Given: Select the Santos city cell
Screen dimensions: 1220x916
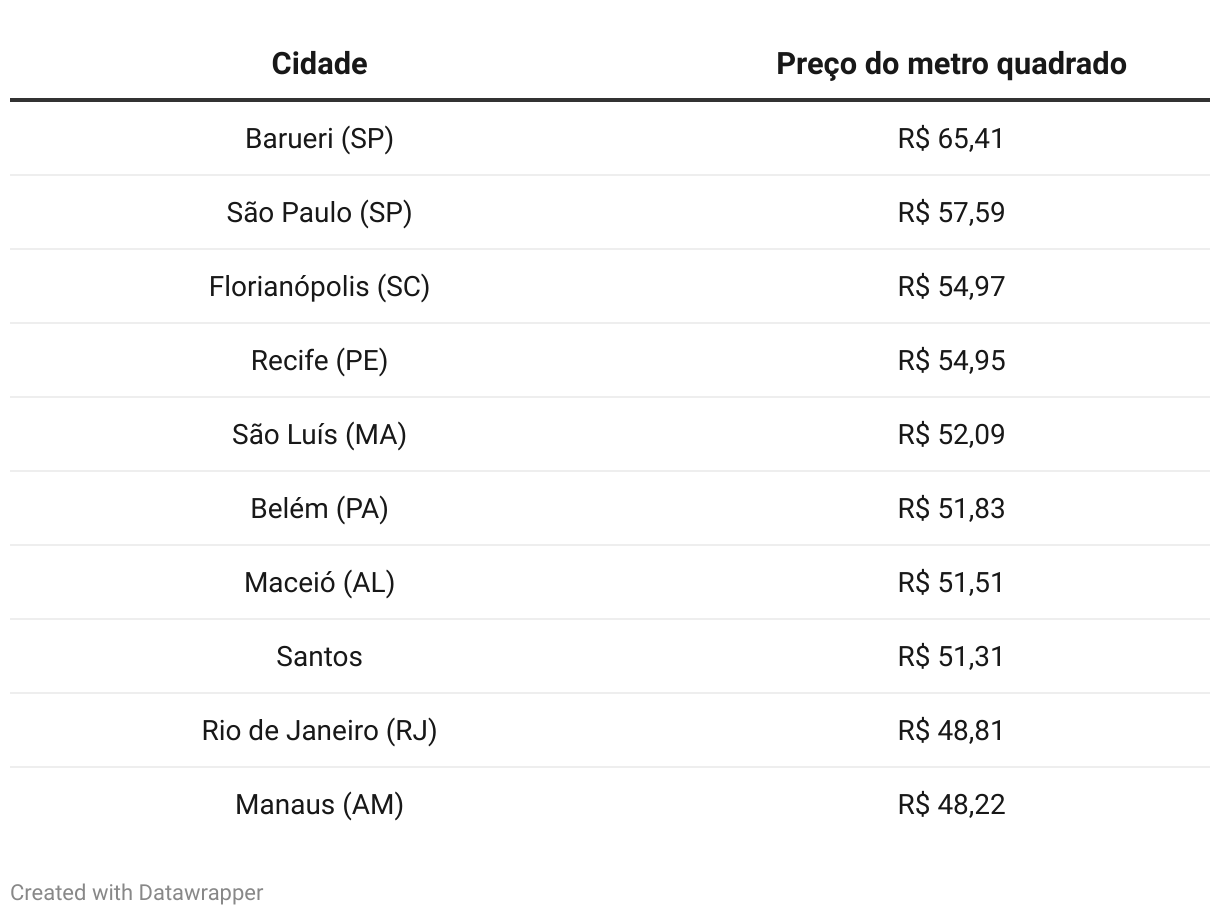Looking at the screenshot, I should point(319,656).
